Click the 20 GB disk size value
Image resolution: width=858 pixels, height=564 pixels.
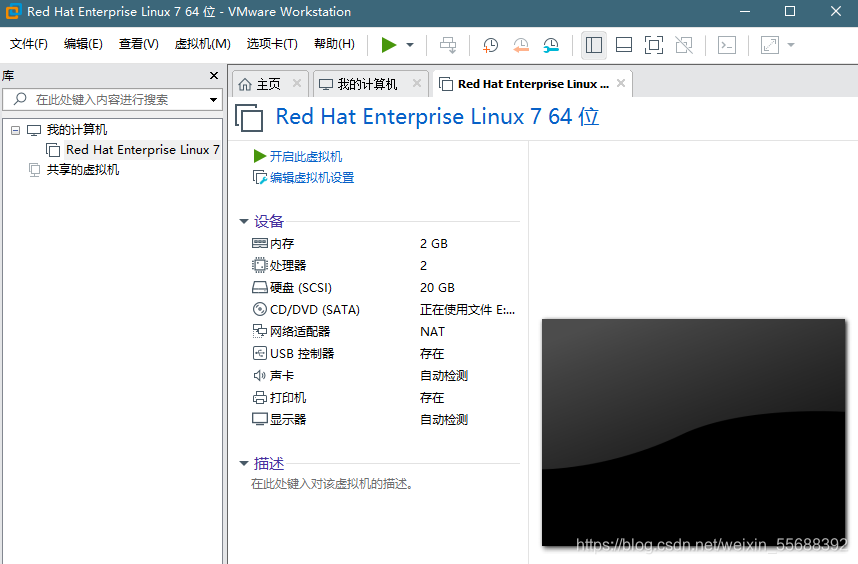[437, 288]
